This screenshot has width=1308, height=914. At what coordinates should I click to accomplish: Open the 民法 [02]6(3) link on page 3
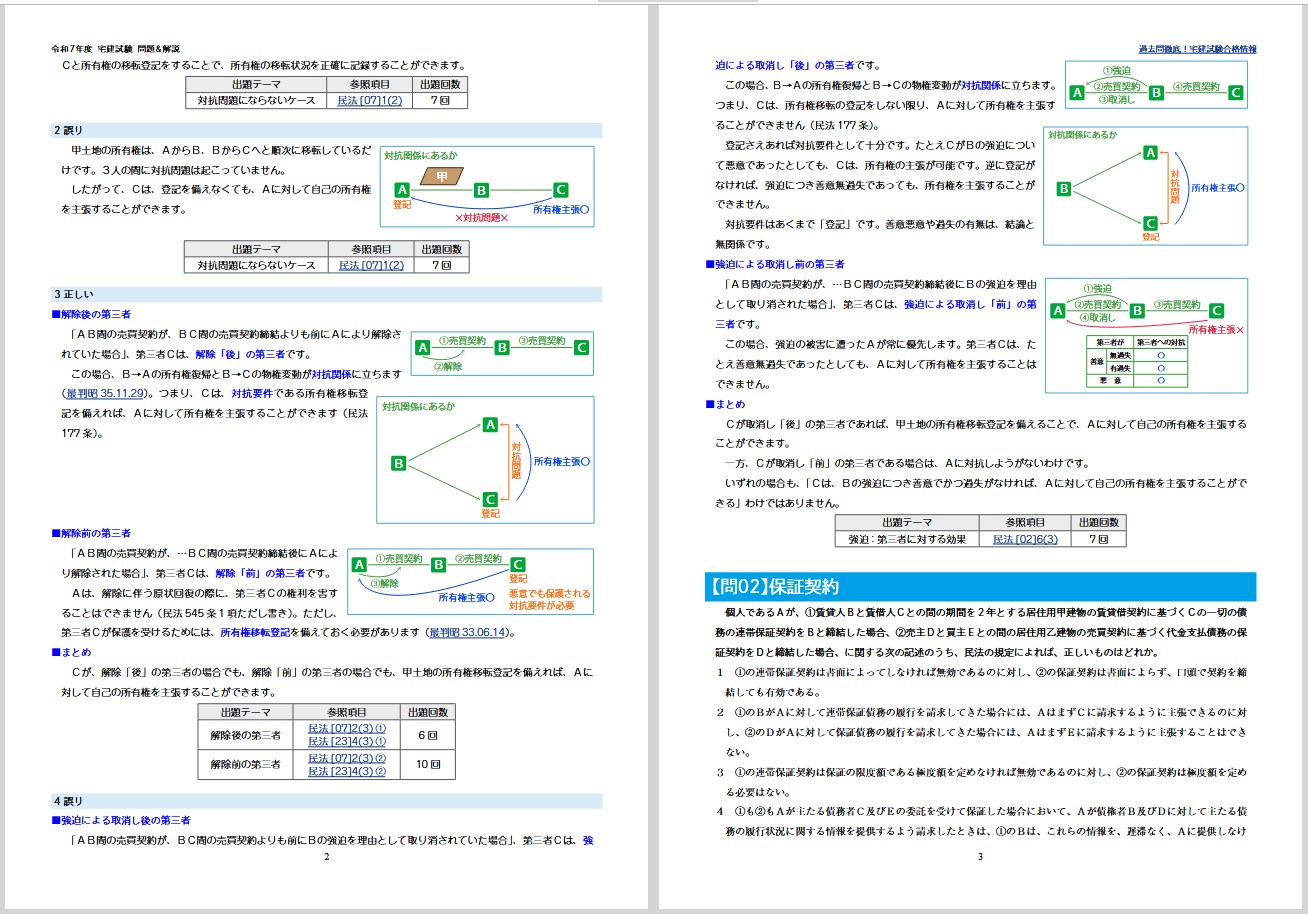pos(1024,539)
